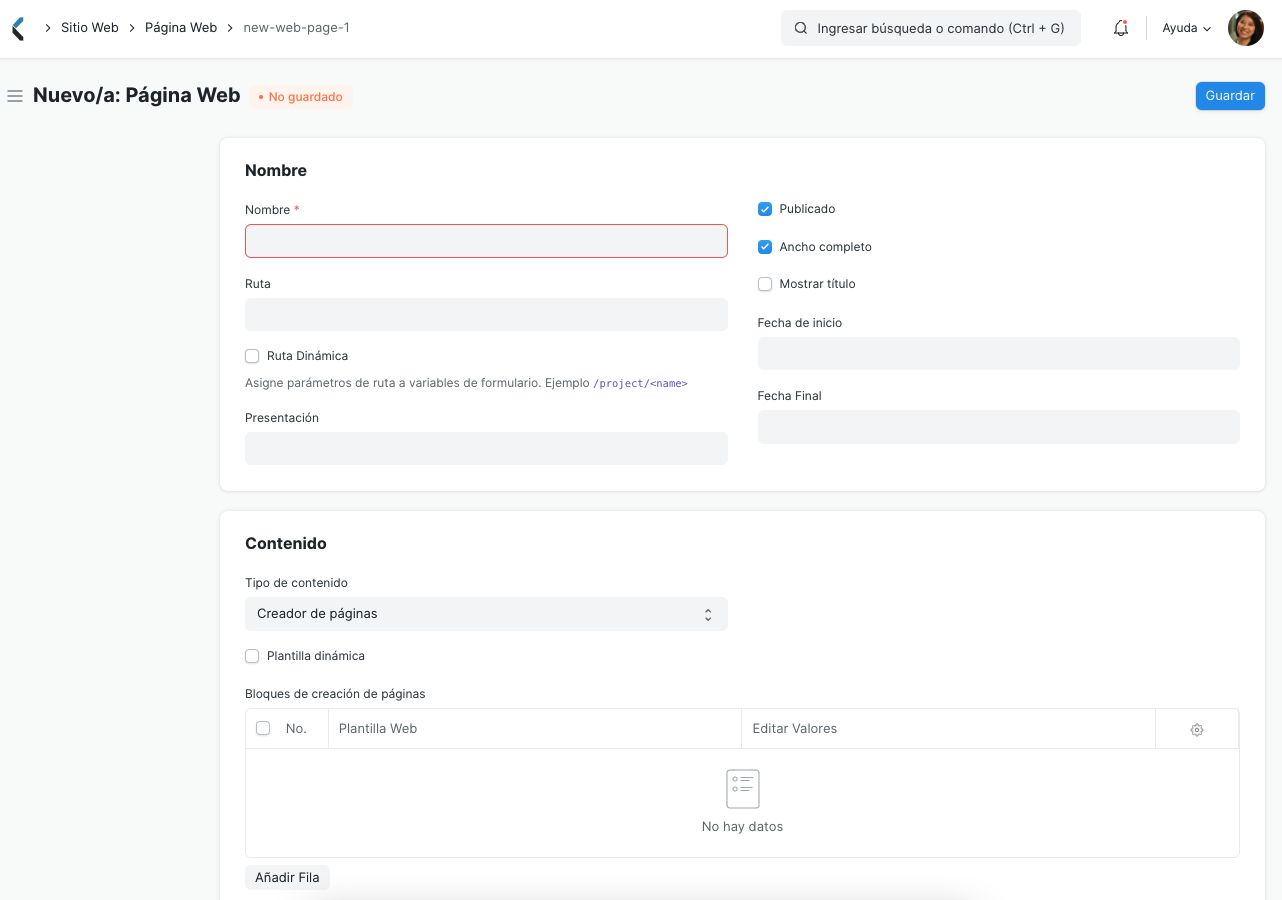The height and width of the screenshot is (900, 1282).
Task: Click the Contenido section heading
Action: (x=286, y=544)
